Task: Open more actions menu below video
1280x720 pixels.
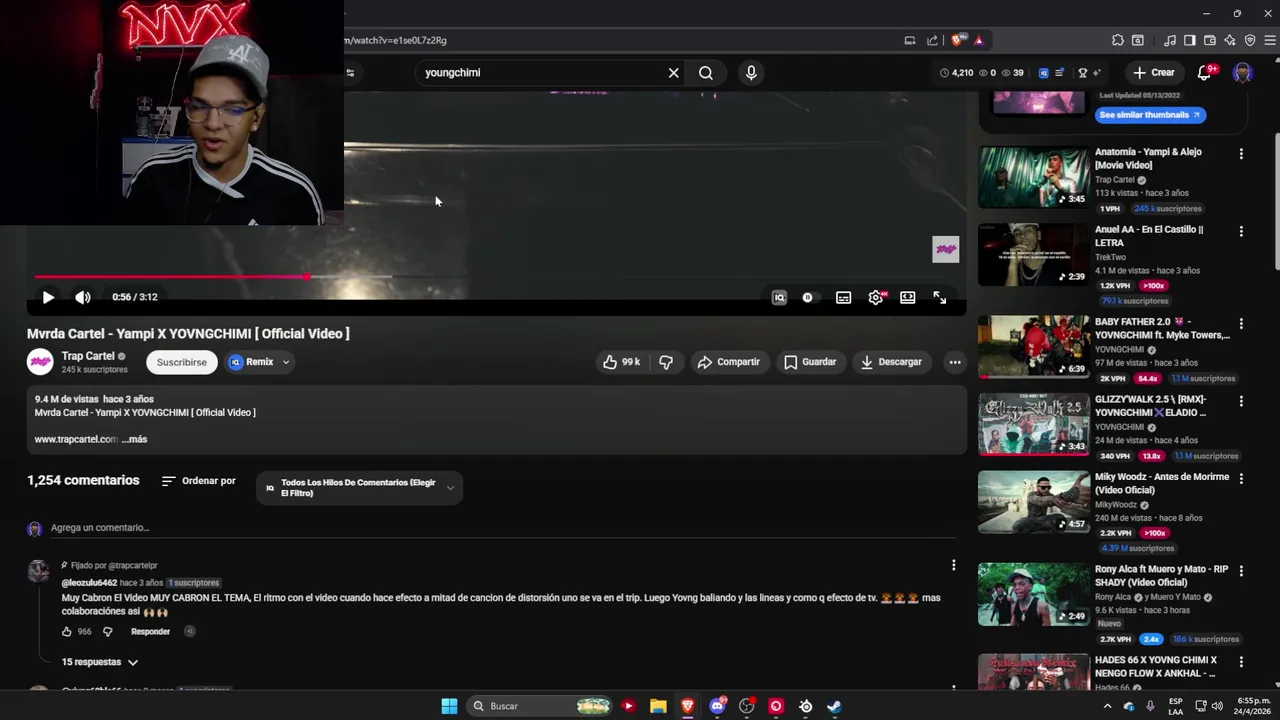Action: 955,362
